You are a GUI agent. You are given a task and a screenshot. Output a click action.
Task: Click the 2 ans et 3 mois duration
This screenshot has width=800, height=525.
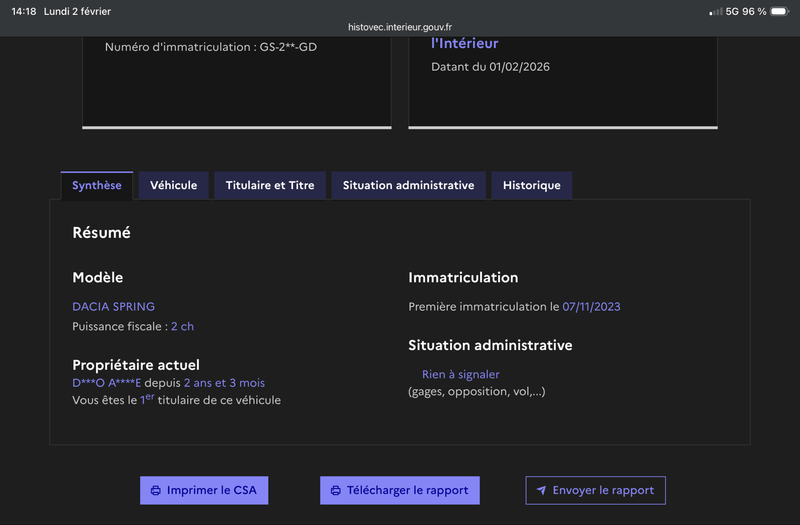[x=224, y=383]
